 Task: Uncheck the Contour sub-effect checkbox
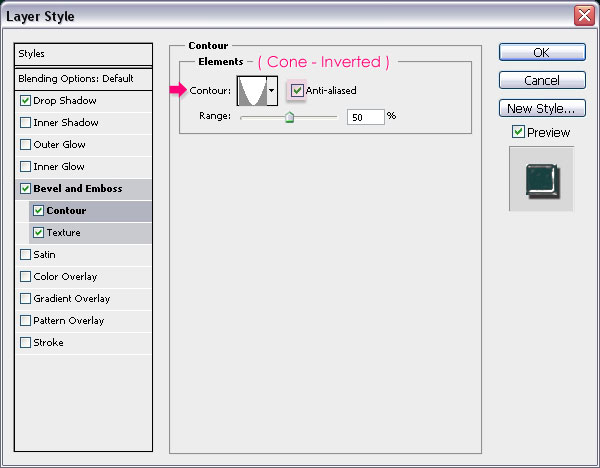(x=38, y=210)
